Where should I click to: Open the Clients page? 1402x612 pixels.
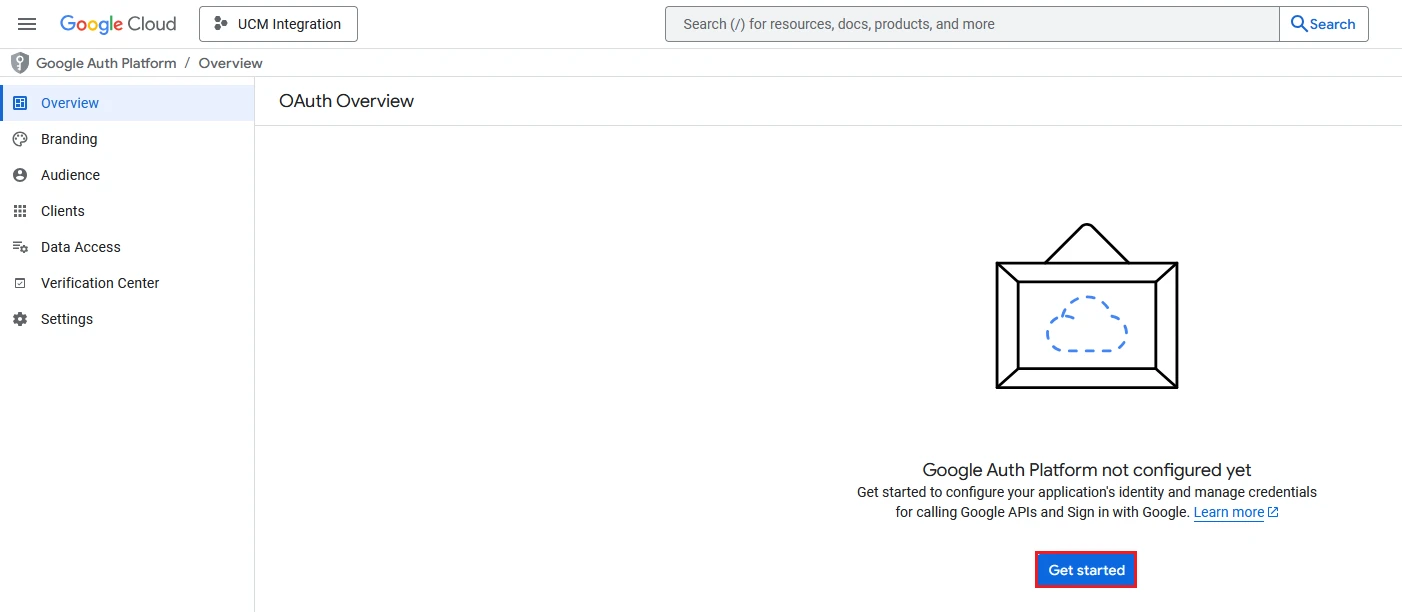127,211
